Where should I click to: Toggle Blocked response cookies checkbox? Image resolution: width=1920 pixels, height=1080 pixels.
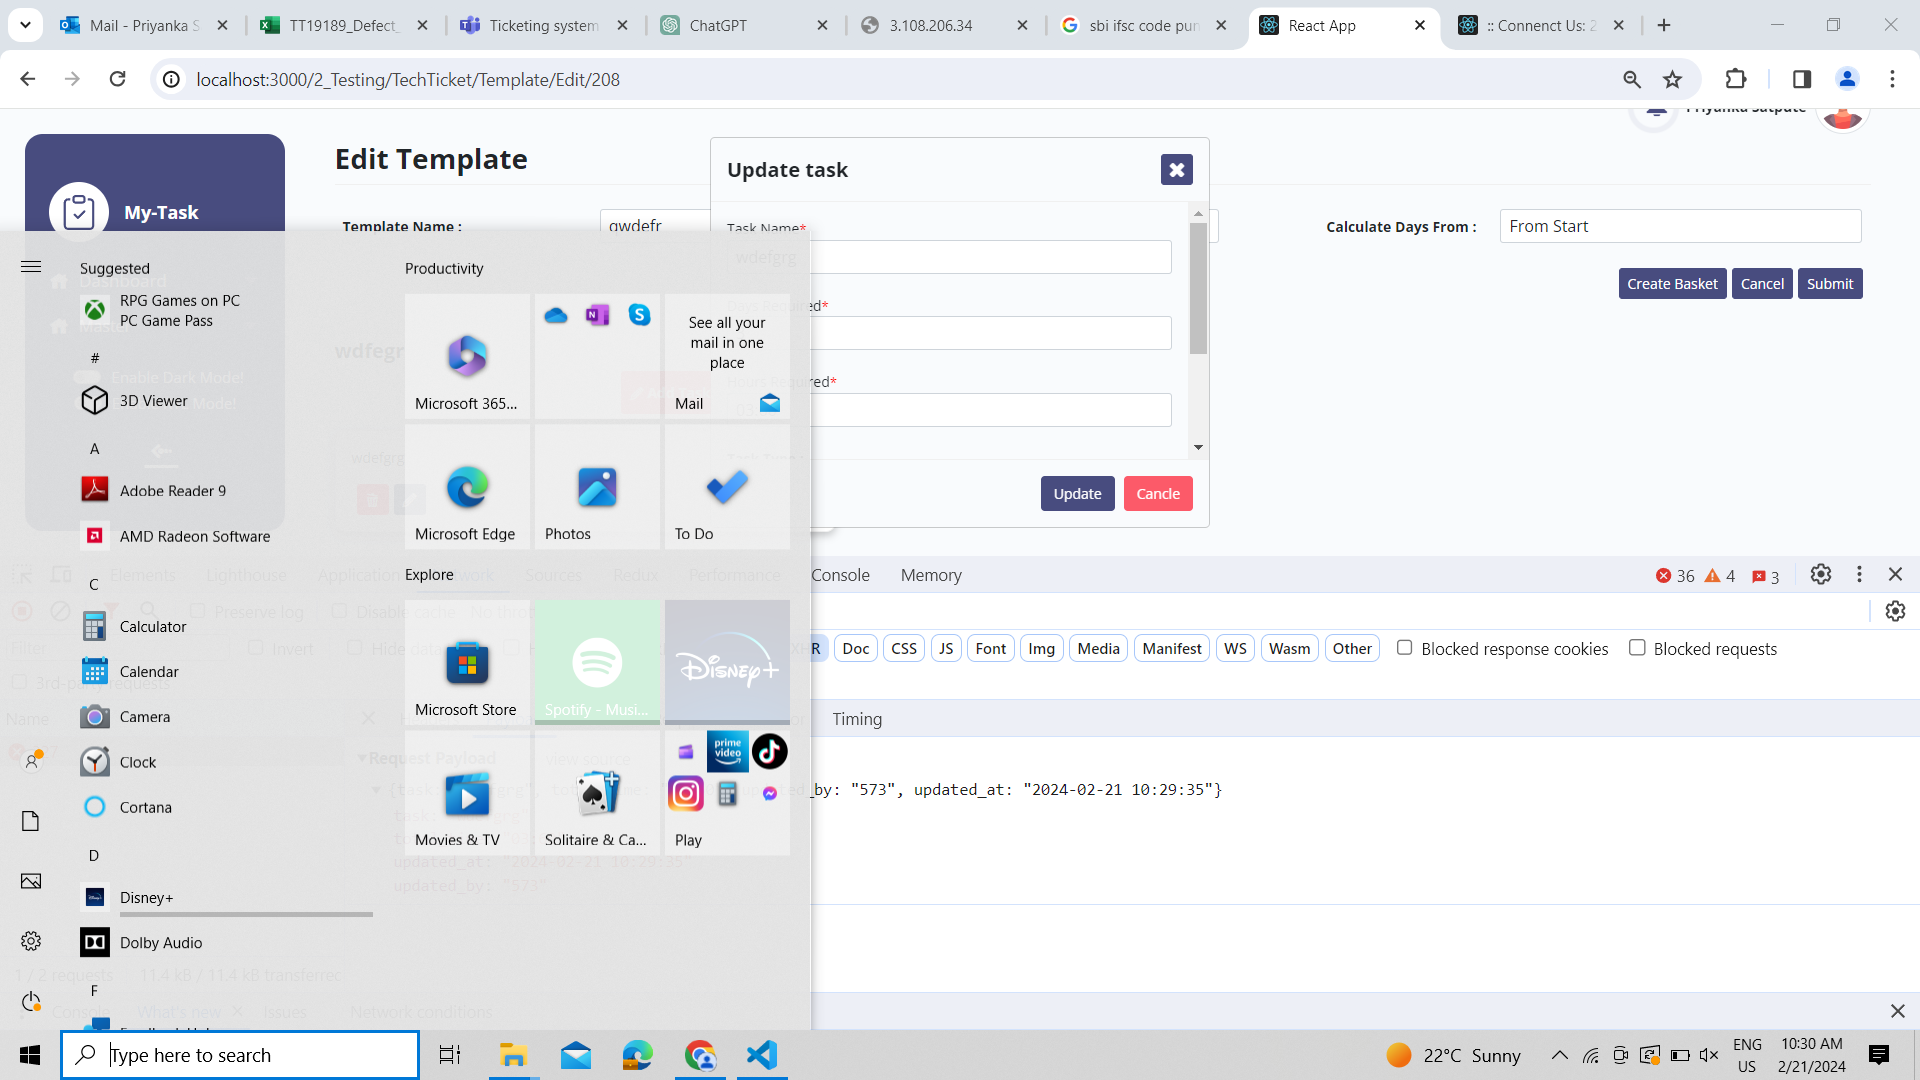[x=1404, y=648]
